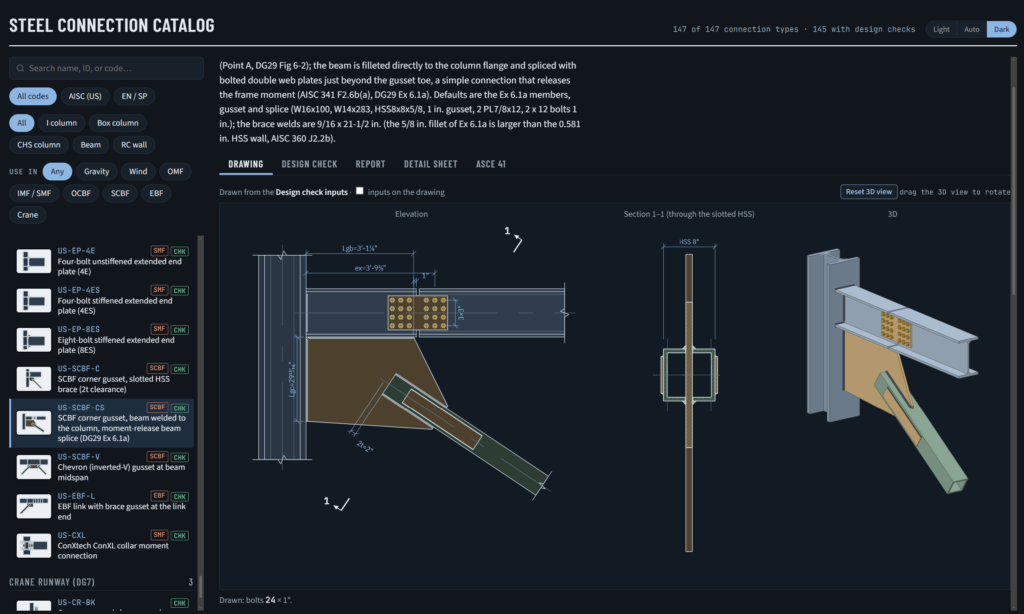Select the US-EP-4E connection thumbnail icon
1024x614 pixels.
pos(33,261)
